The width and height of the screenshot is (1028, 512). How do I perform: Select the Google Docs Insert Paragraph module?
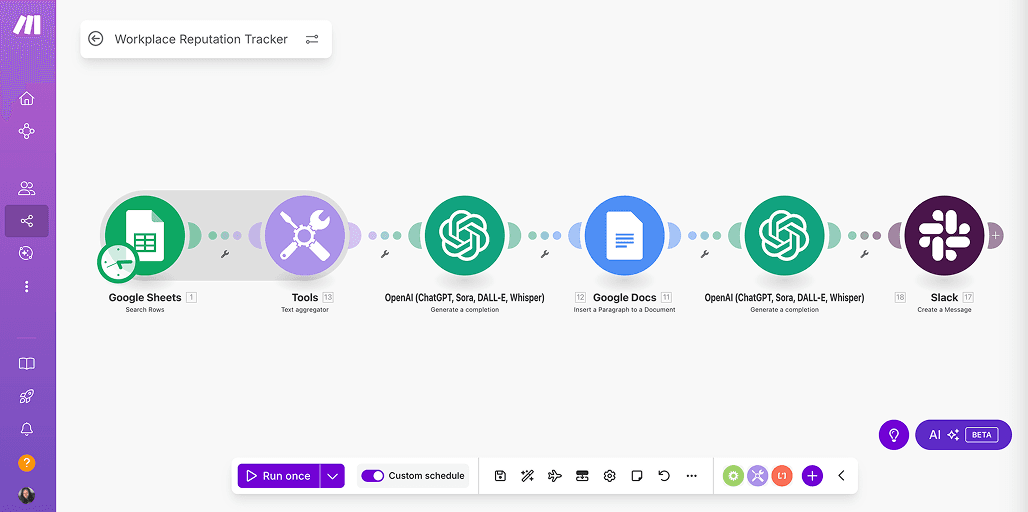coord(625,235)
